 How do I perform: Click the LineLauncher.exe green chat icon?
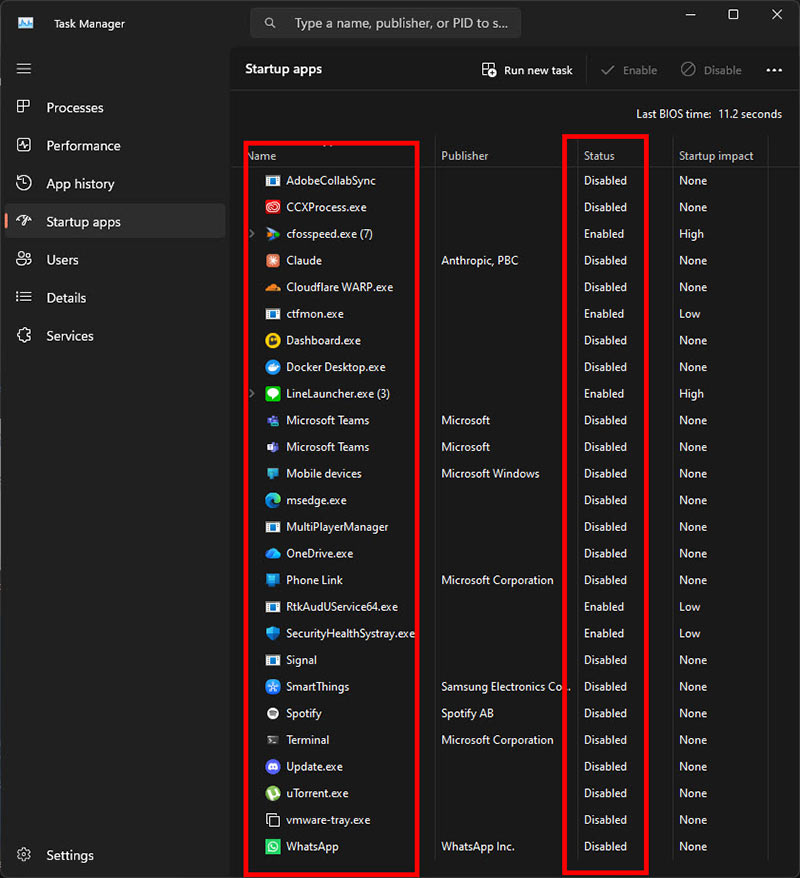click(273, 394)
